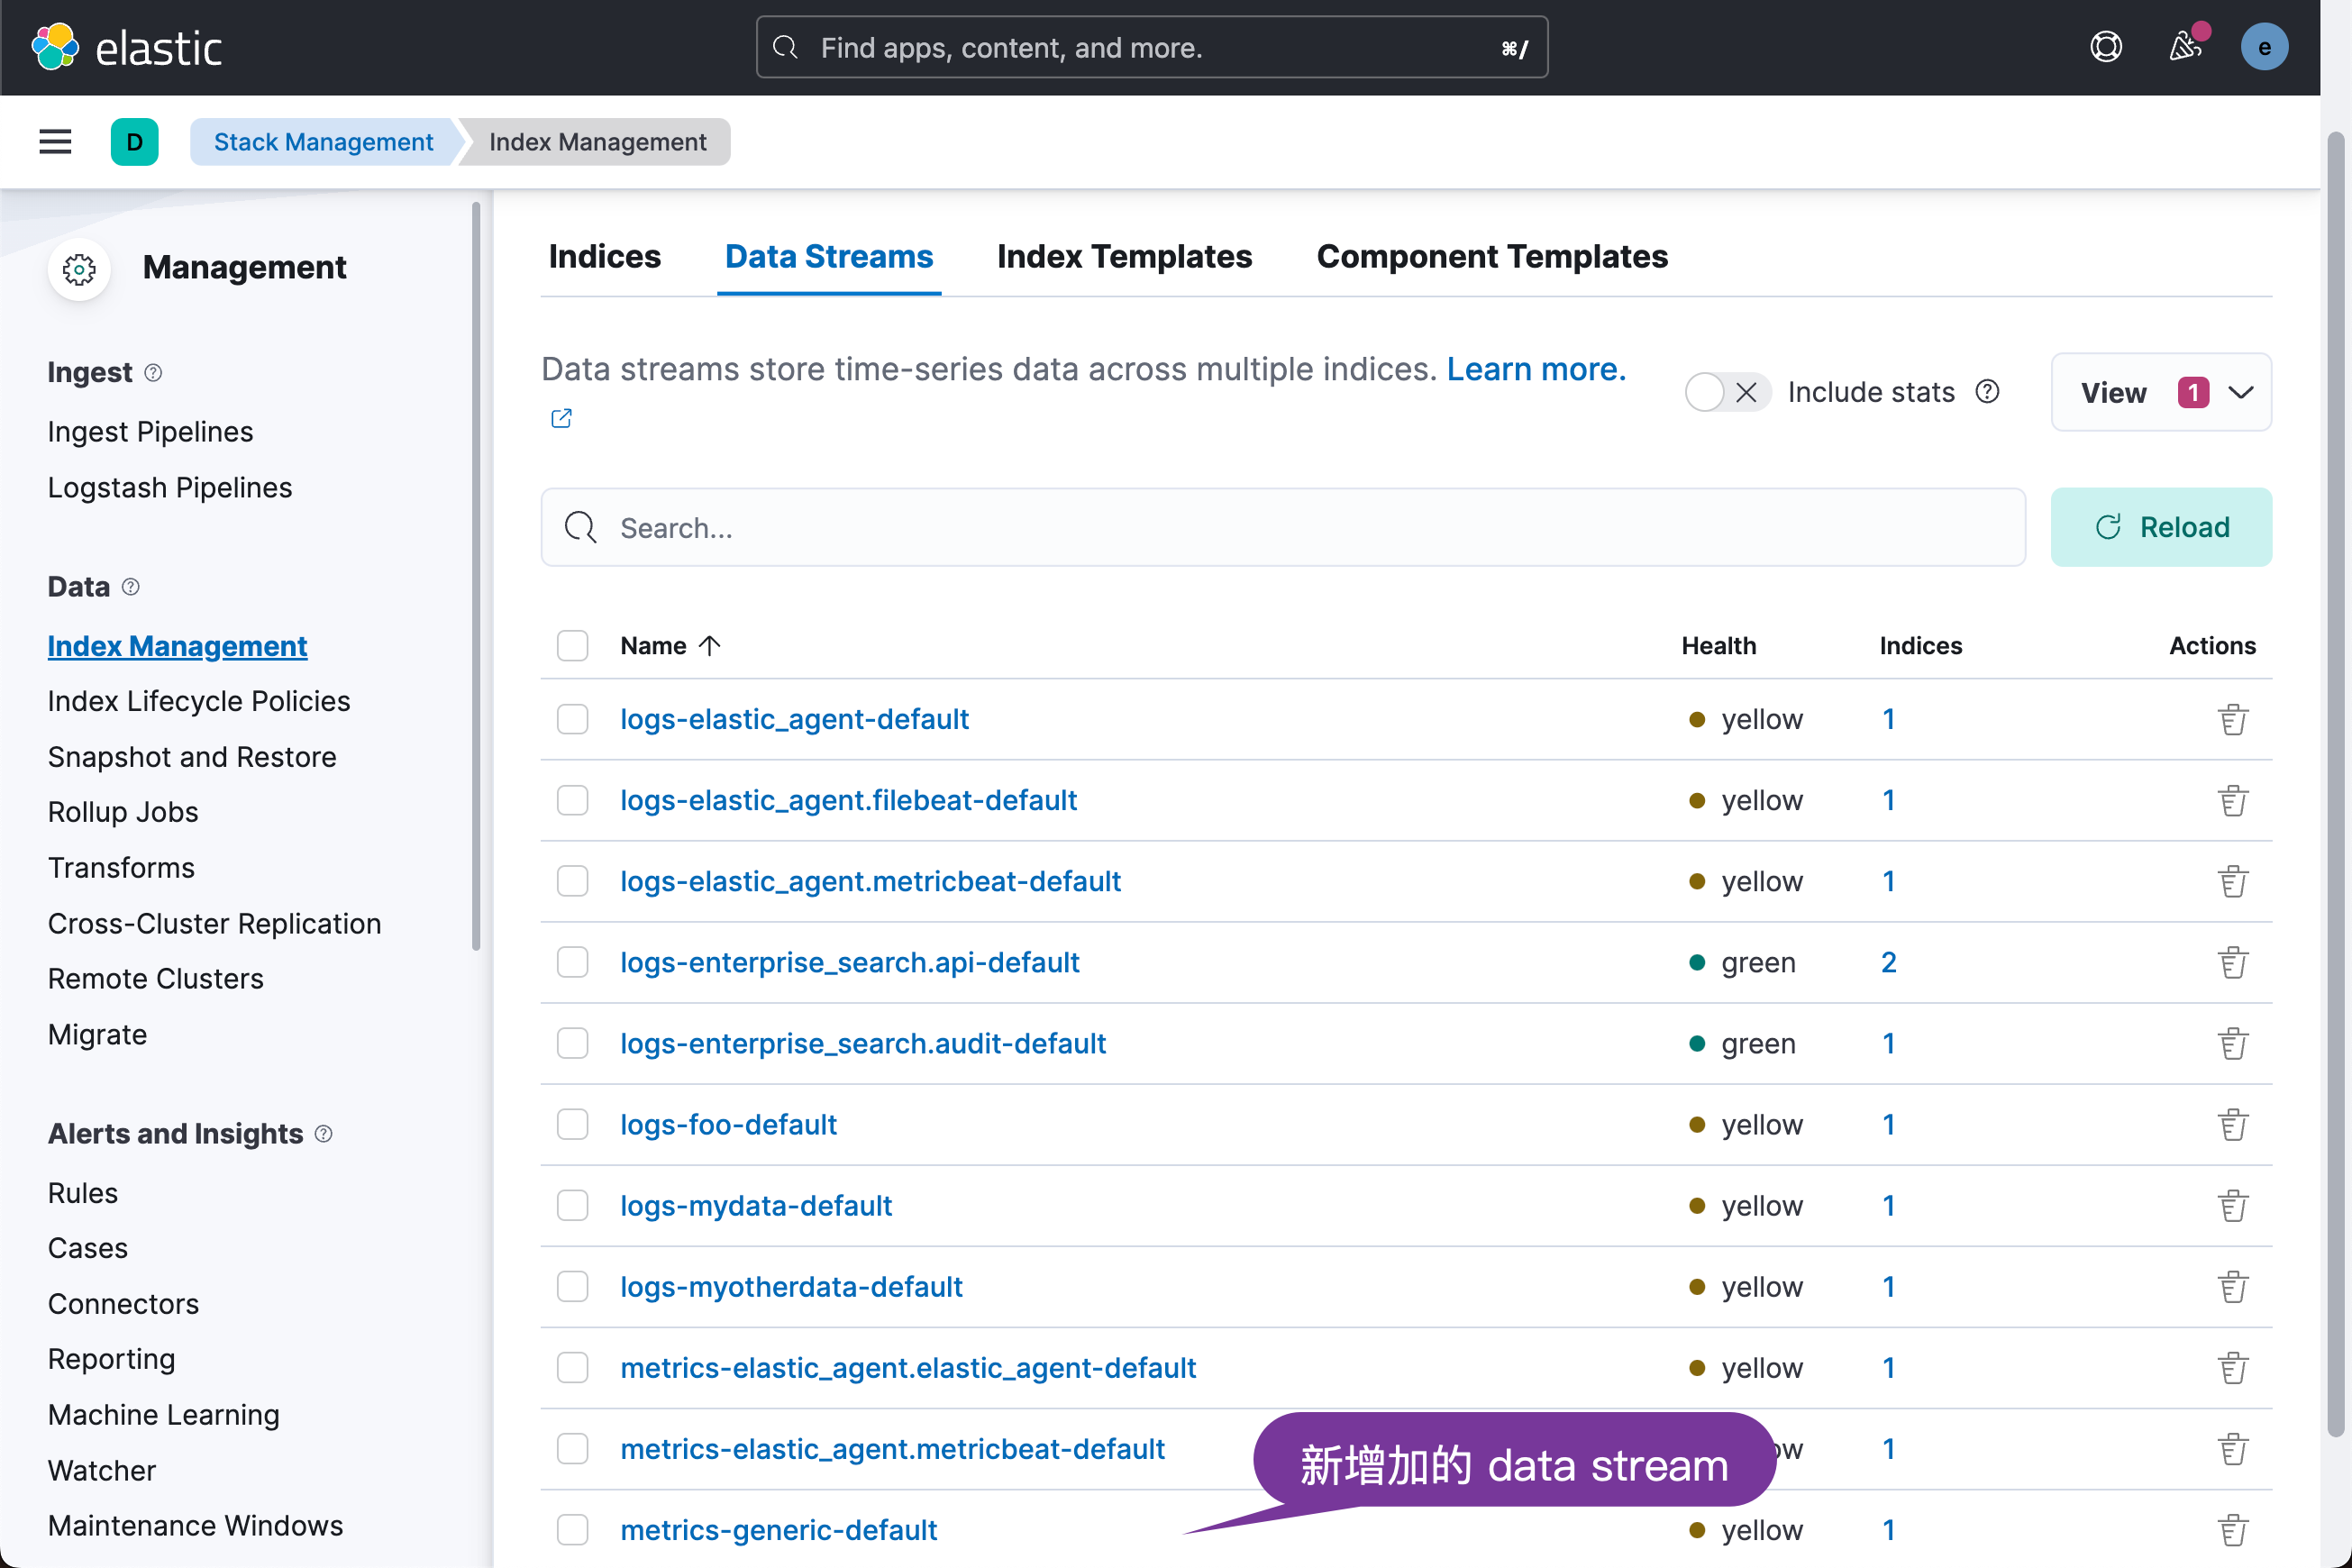2352x1568 pixels.
Task: Open the Index Templates tab
Action: pyautogui.click(x=1123, y=257)
